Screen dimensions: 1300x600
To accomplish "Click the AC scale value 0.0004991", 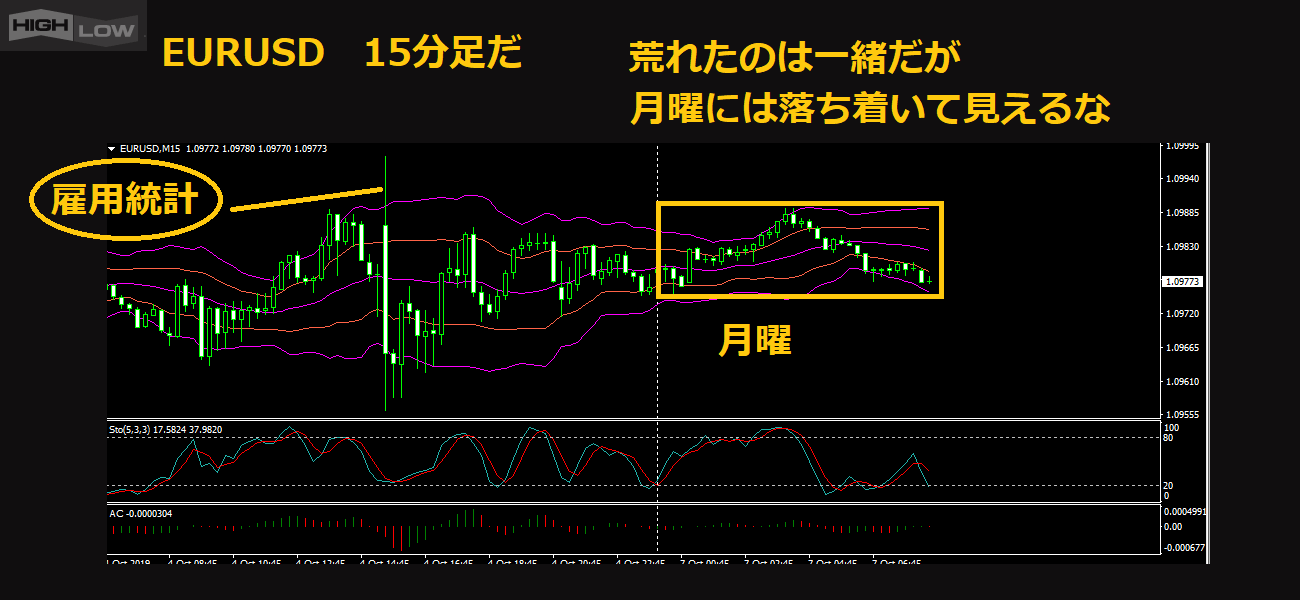I will tap(1185, 510).
